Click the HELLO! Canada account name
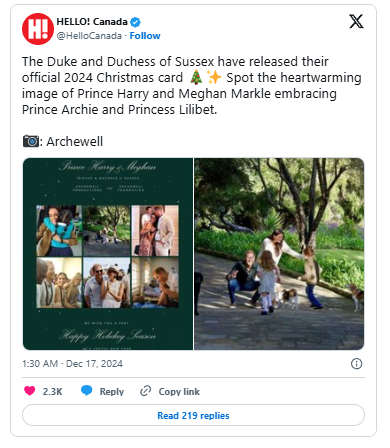This screenshot has width=390, height=448. point(92,22)
